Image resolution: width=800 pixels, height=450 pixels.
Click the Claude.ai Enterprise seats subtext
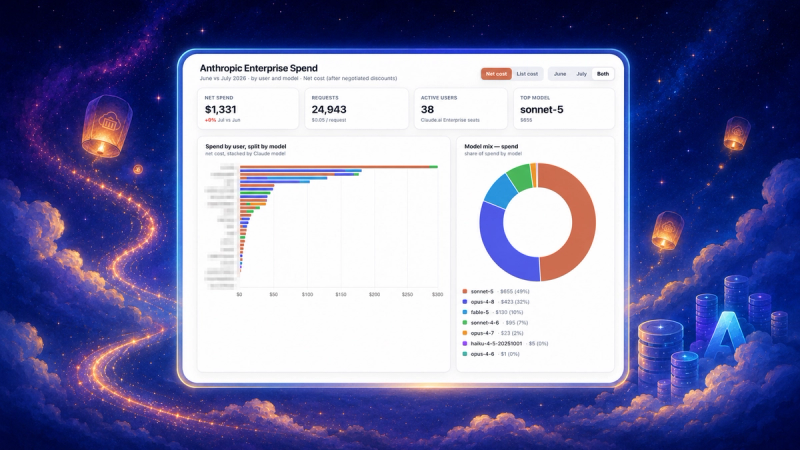pyautogui.click(x=450, y=120)
